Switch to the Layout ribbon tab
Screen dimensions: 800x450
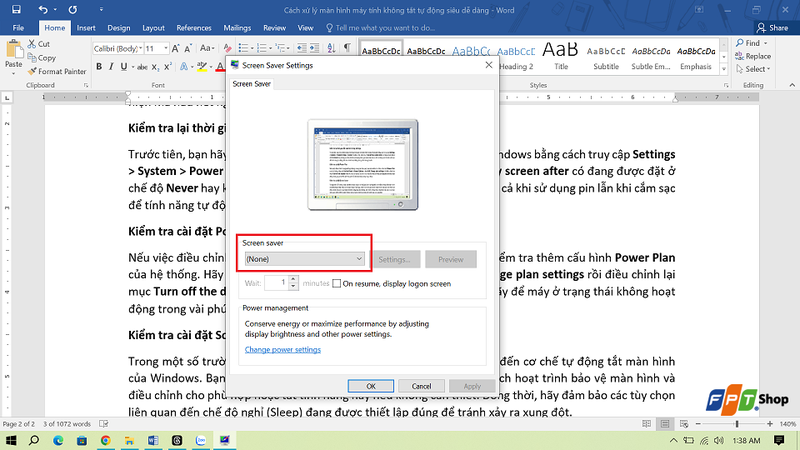coord(153,28)
